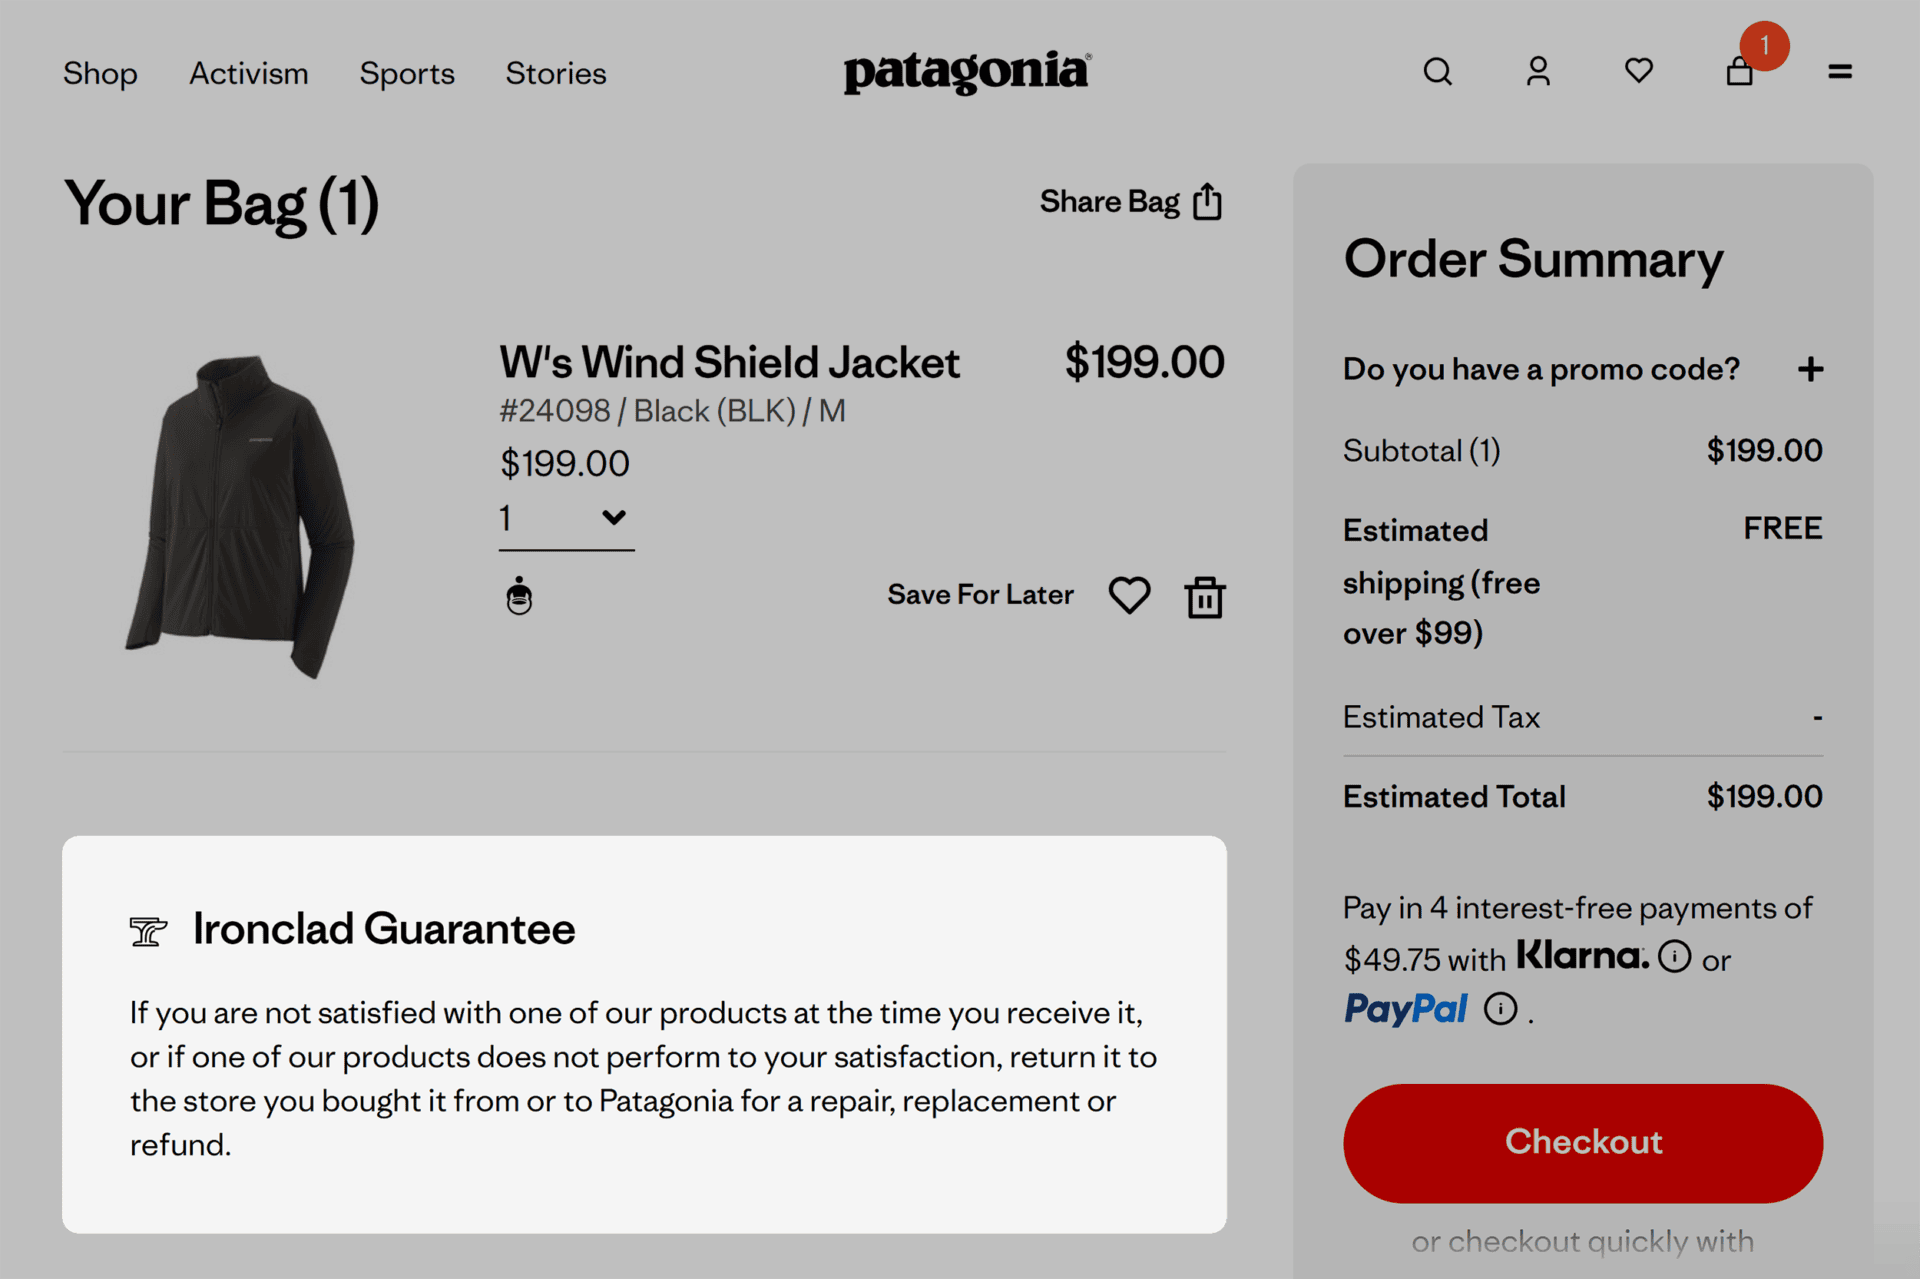Toggle the Save For Later heart
This screenshot has width=1920, height=1279.
(1130, 596)
